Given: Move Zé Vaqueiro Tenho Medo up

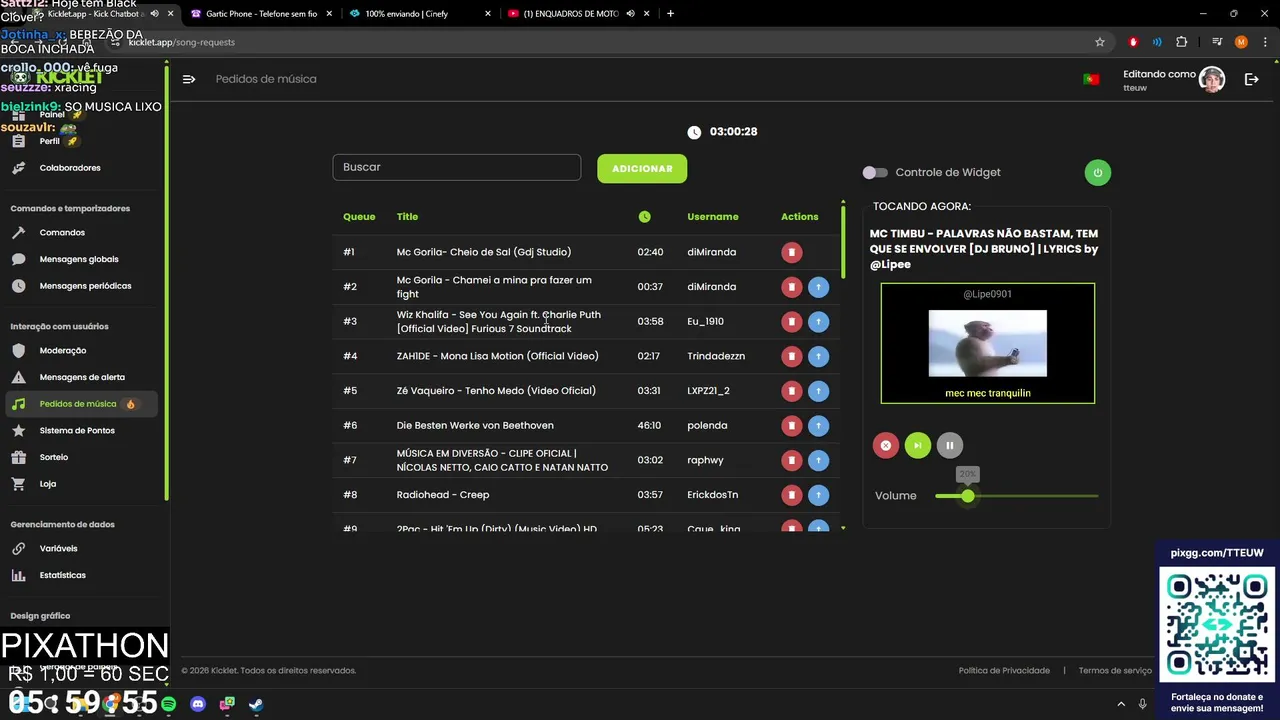Looking at the screenshot, I should click(818, 391).
